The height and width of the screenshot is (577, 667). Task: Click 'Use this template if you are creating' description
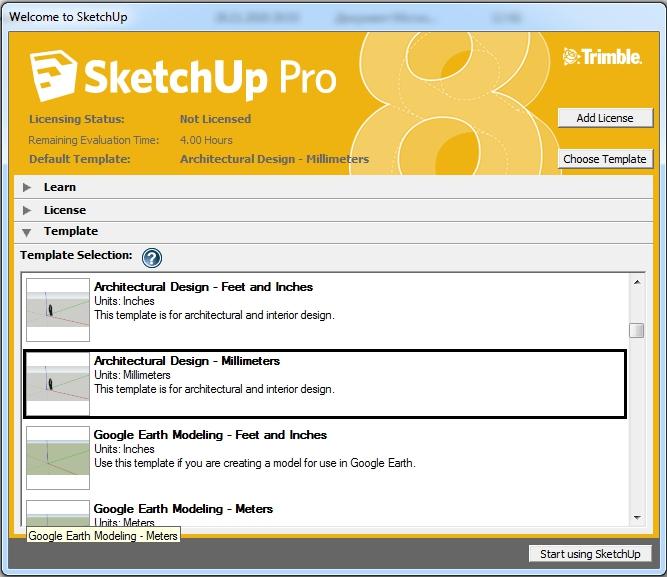coord(255,463)
